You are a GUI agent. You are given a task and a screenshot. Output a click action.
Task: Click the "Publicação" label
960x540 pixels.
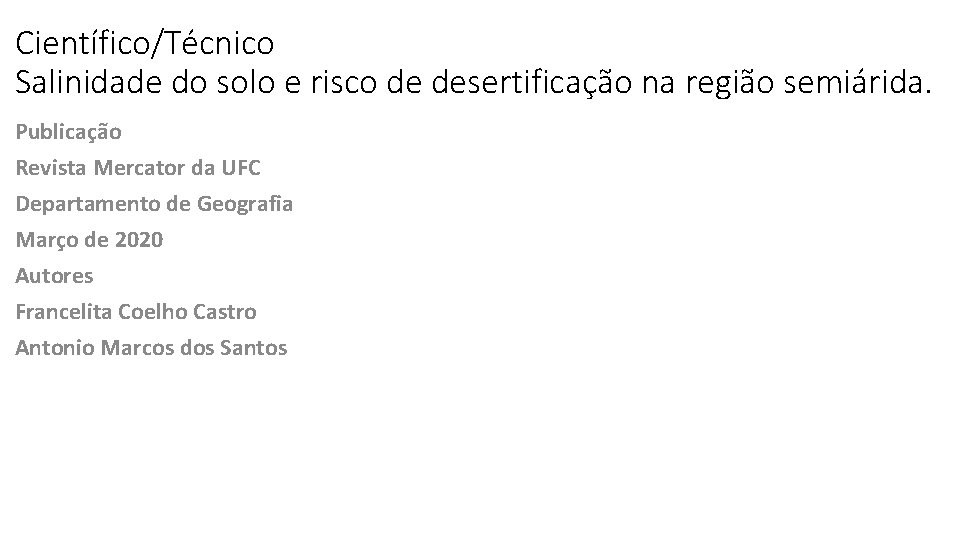pos(69,132)
